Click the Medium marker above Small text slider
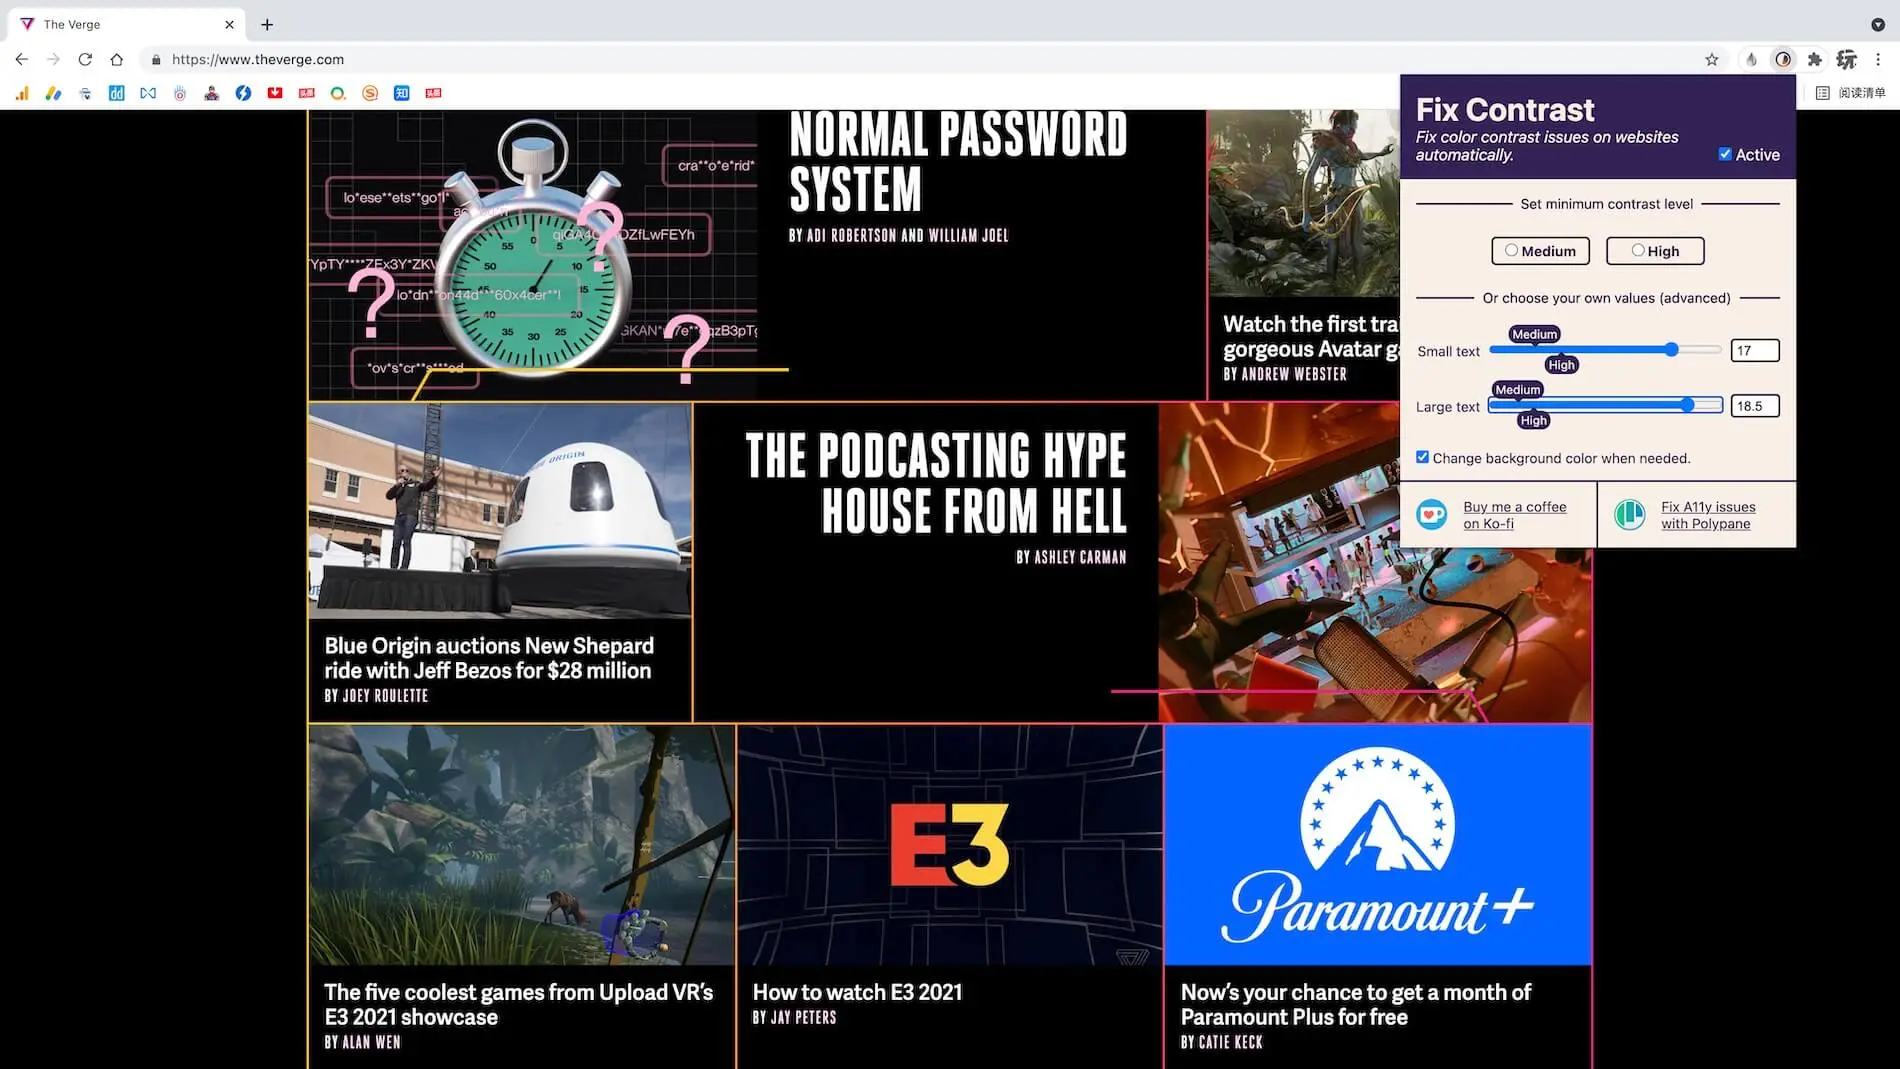Screen dimensions: 1900x1069 (1534, 334)
